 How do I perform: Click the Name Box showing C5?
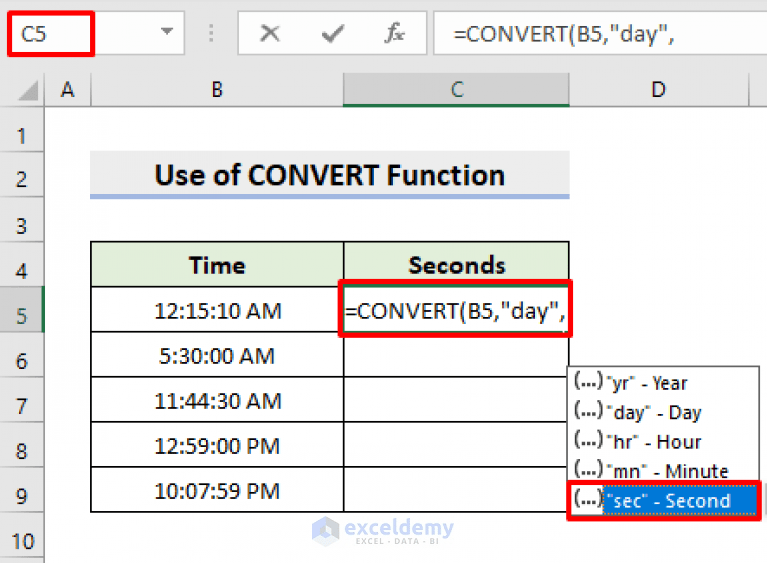(x=51, y=34)
